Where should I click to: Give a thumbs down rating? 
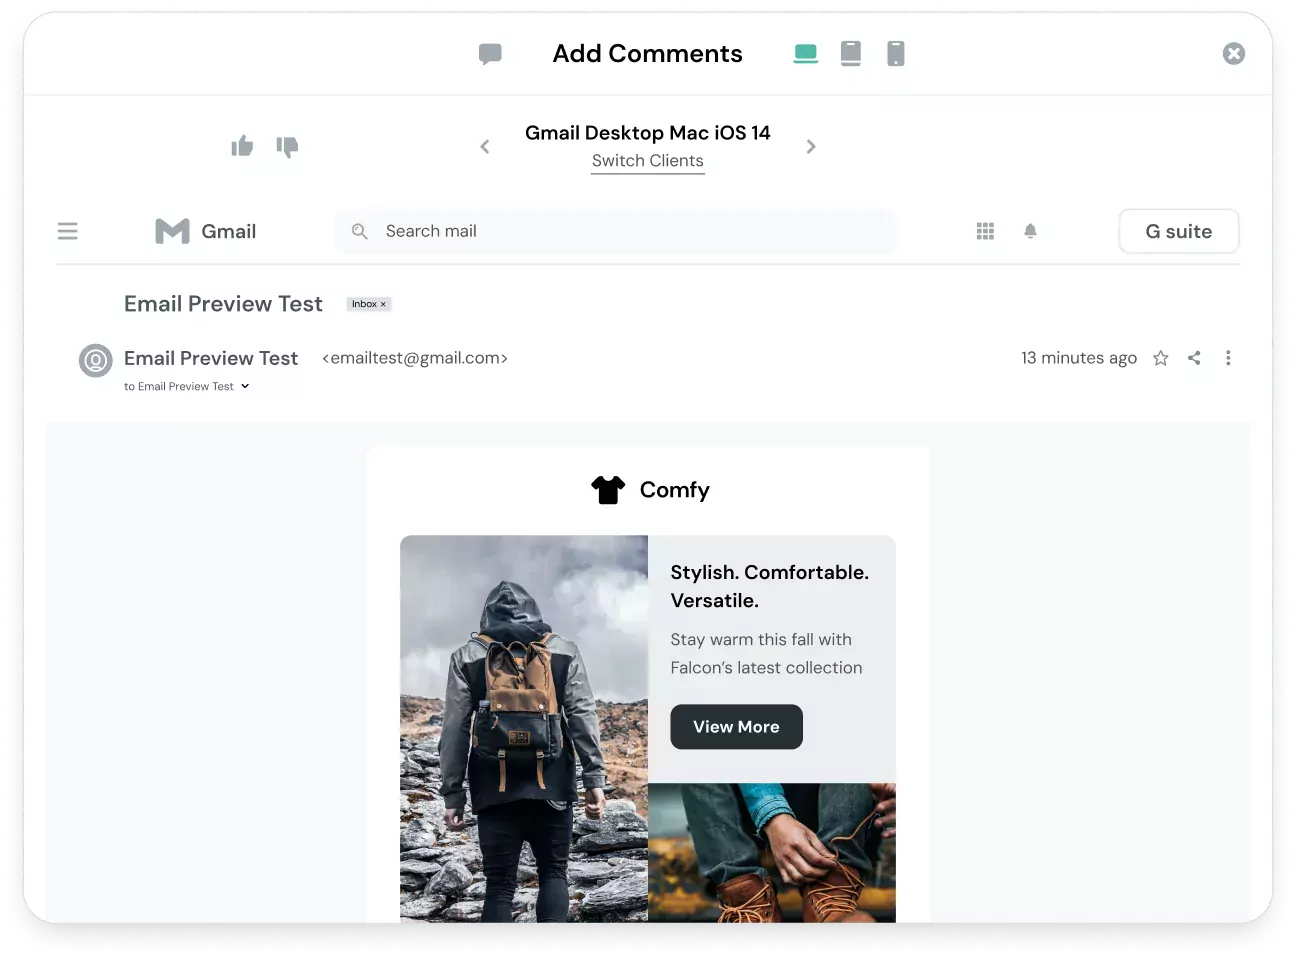[287, 147]
